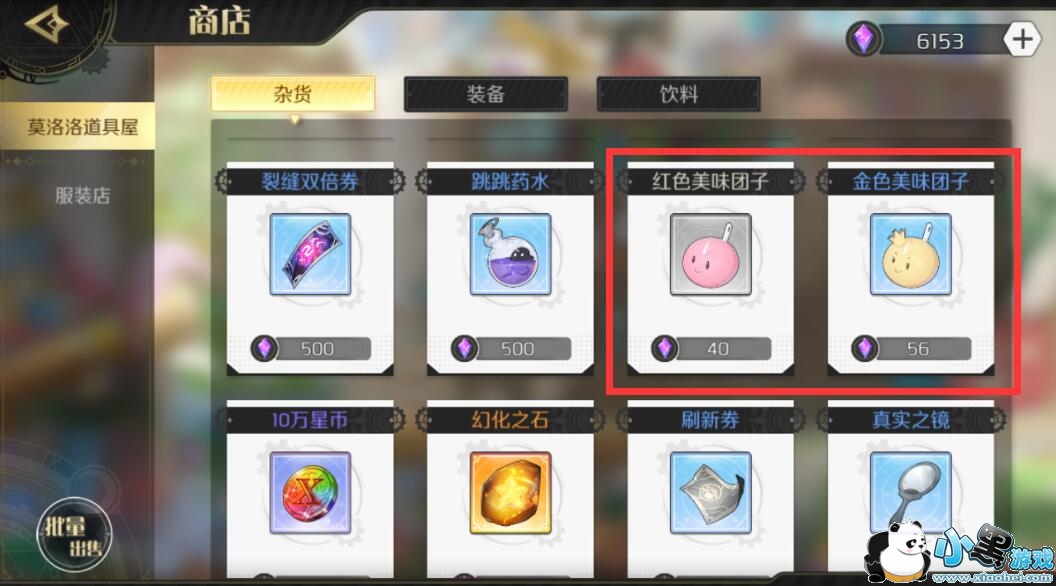
Task: Switch to the 饮料 tab
Action: coord(679,94)
